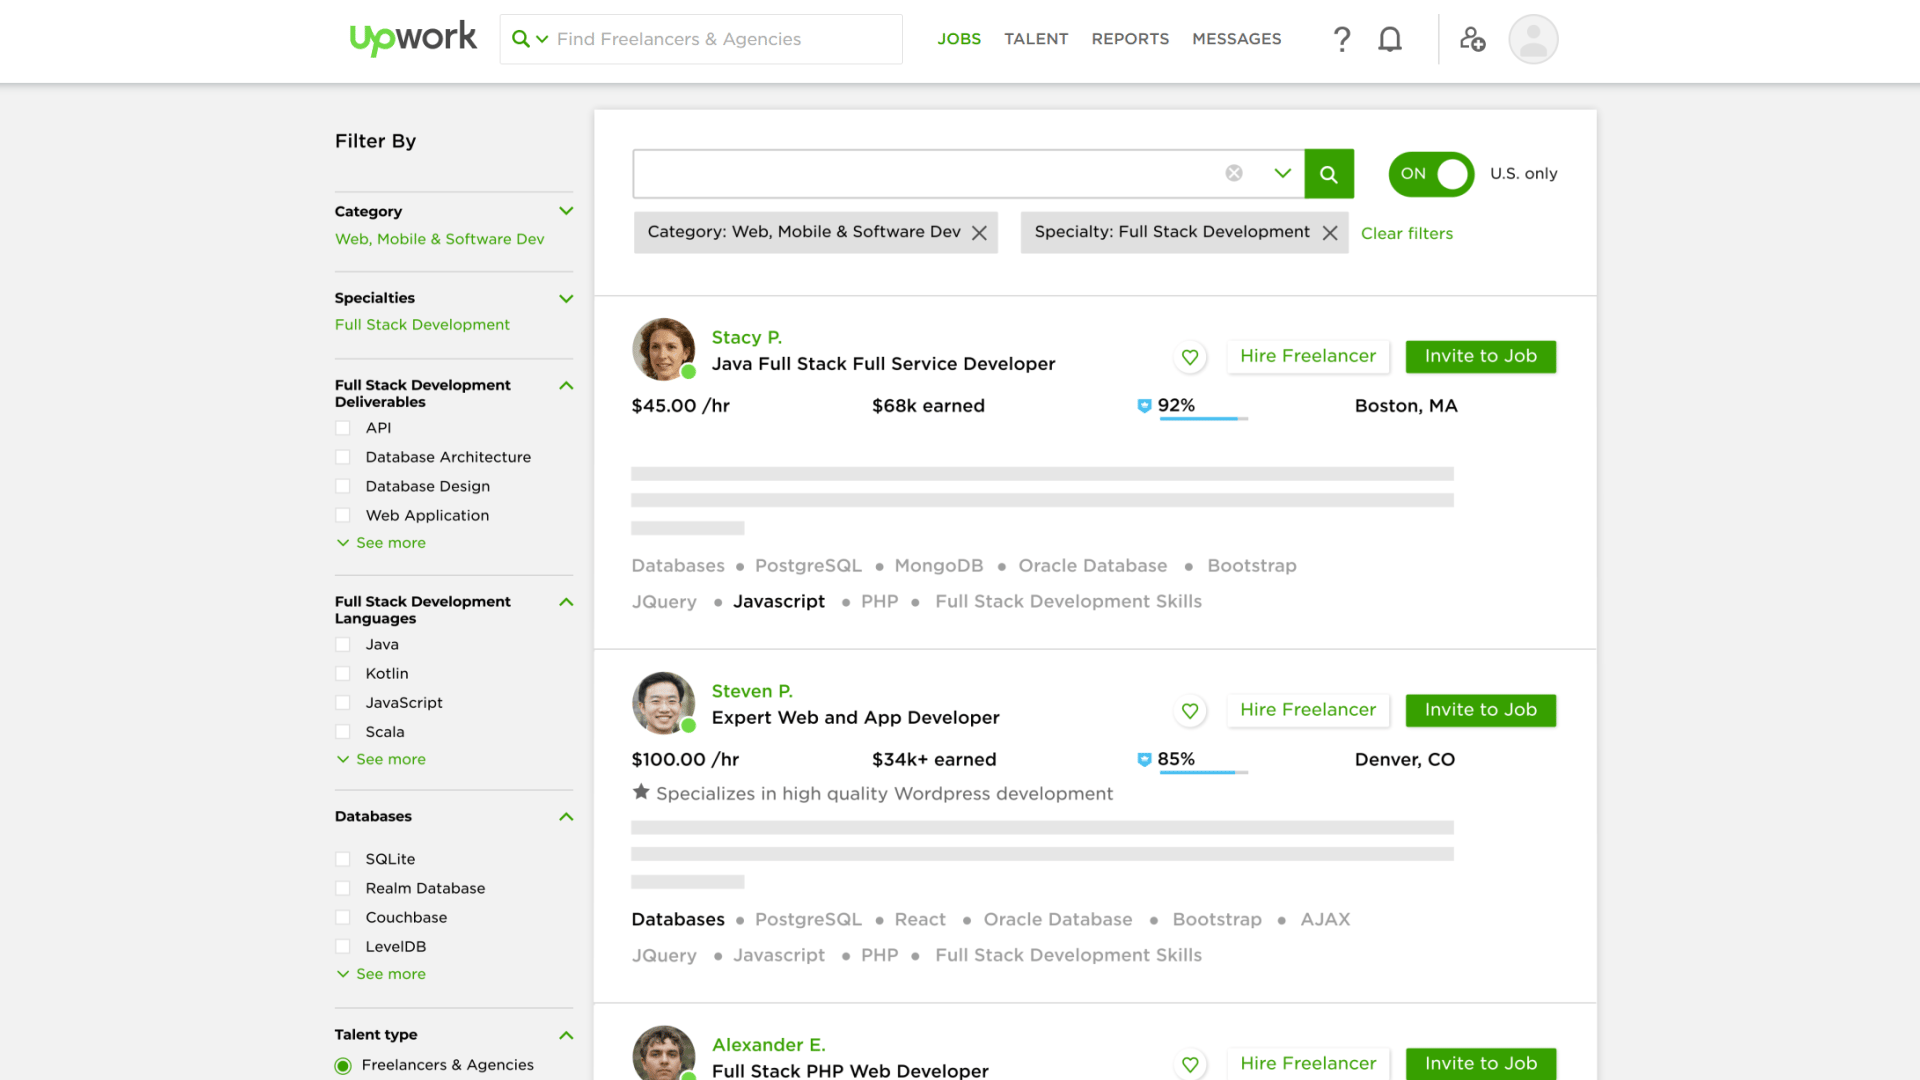The image size is (1920, 1080).
Task: Switch to the TALENT section
Action: [x=1036, y=39]
